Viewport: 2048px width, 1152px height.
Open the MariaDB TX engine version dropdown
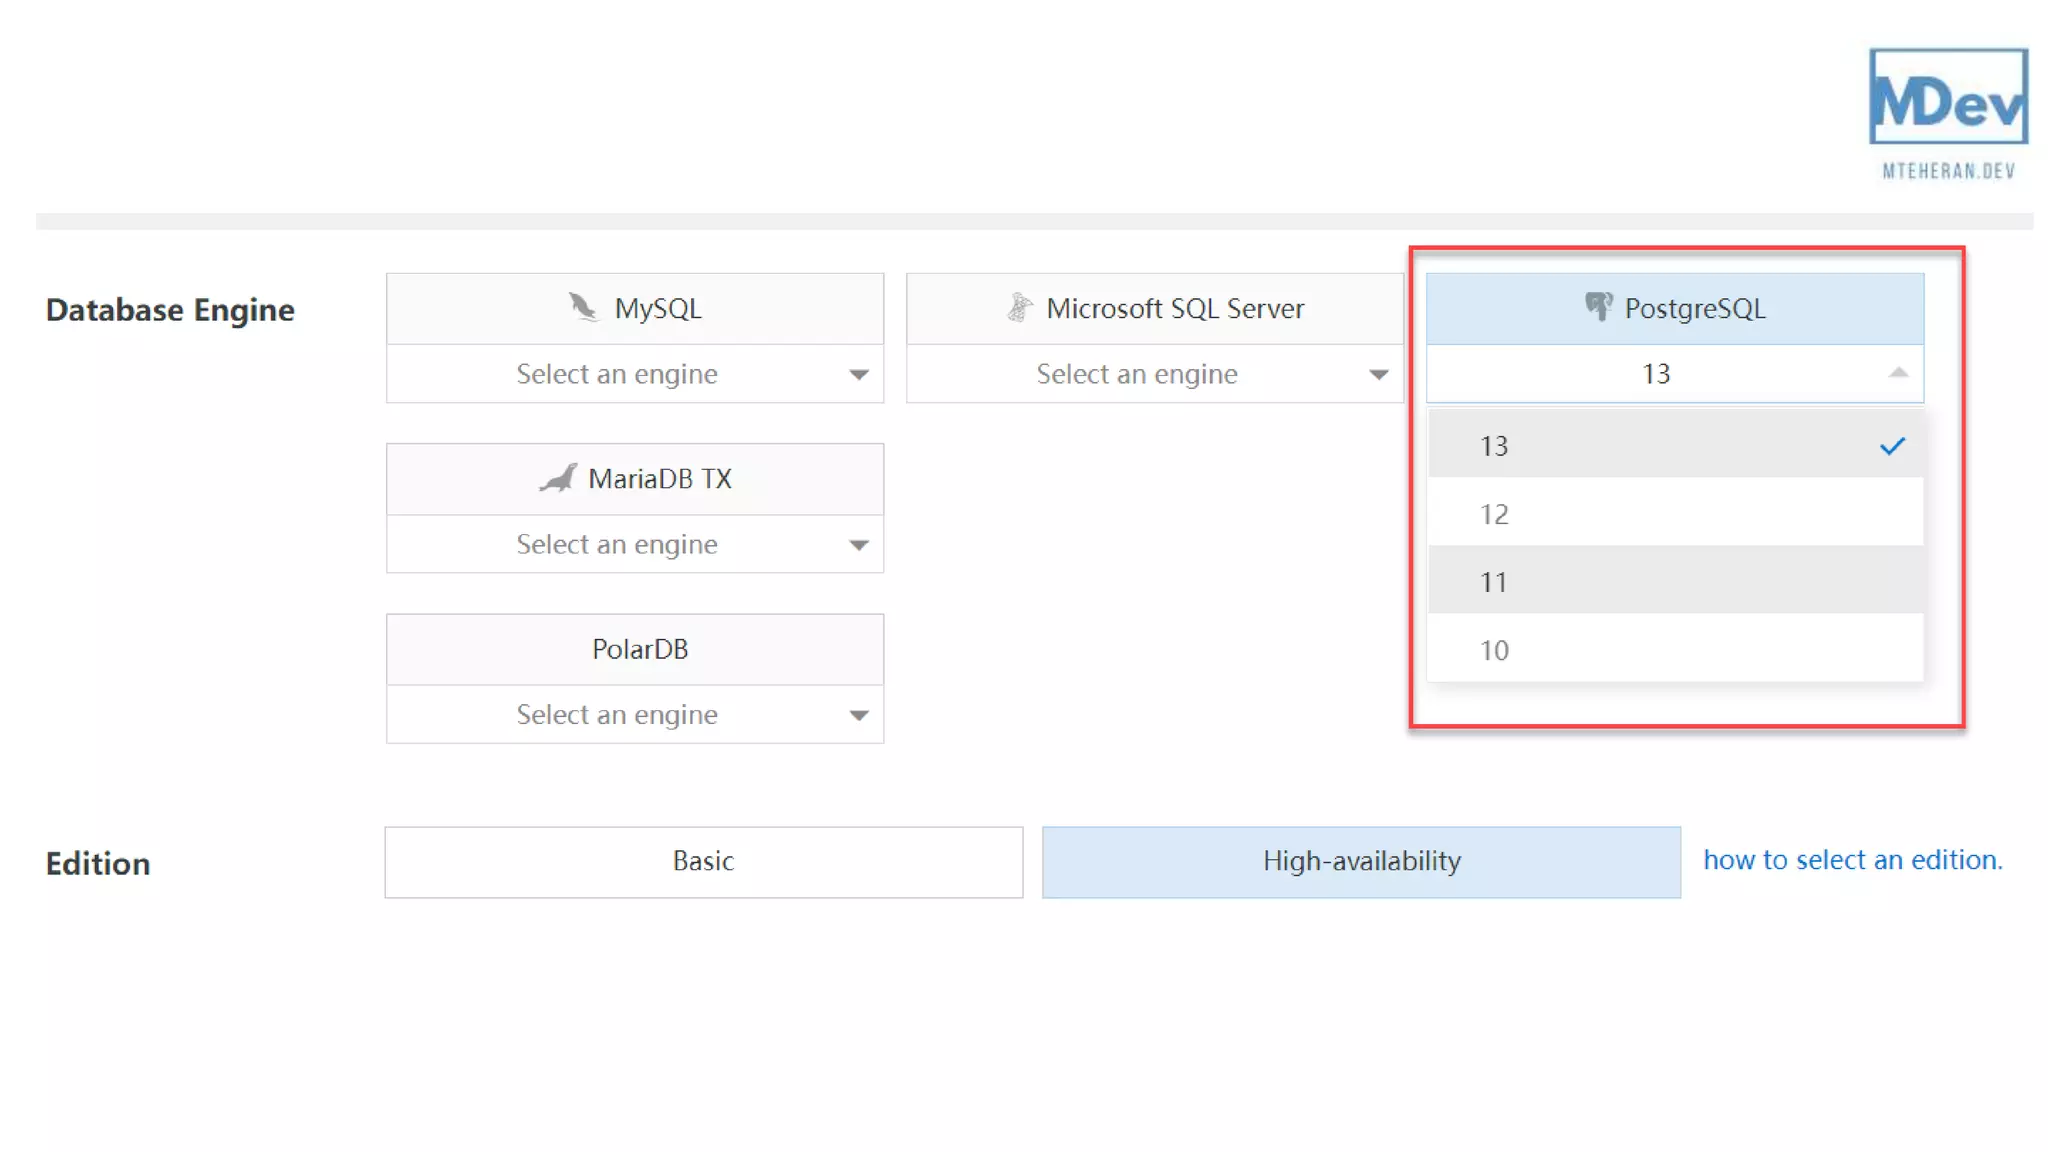coord(635,544)
